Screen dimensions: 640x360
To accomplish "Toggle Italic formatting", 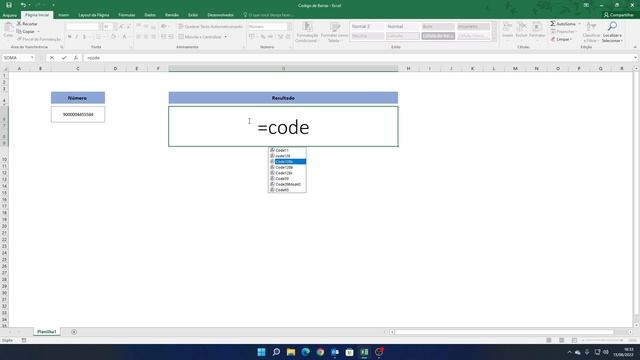I will click(x=77, y=37).
